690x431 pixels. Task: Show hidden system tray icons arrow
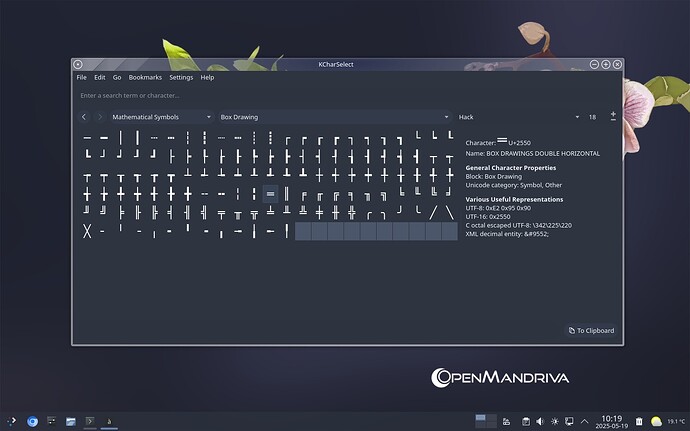tap(584, 421)
